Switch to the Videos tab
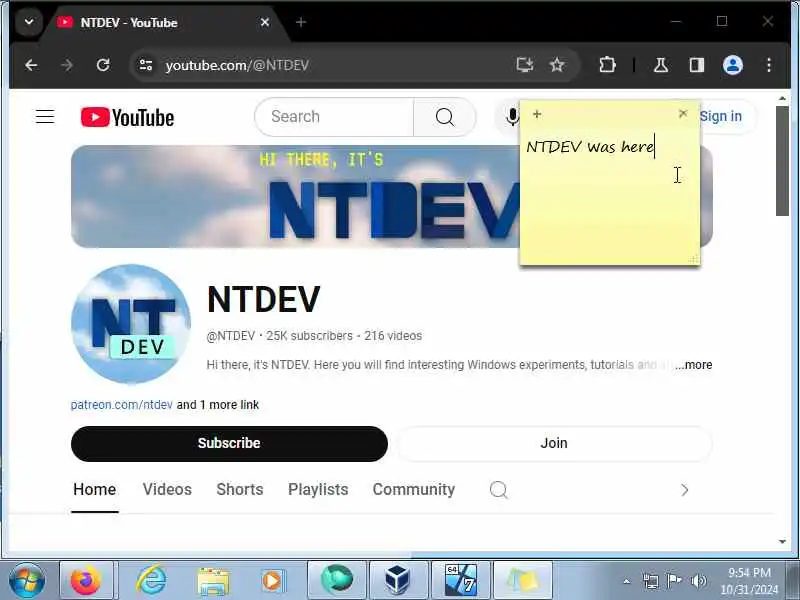 click(x=167, y=489)
